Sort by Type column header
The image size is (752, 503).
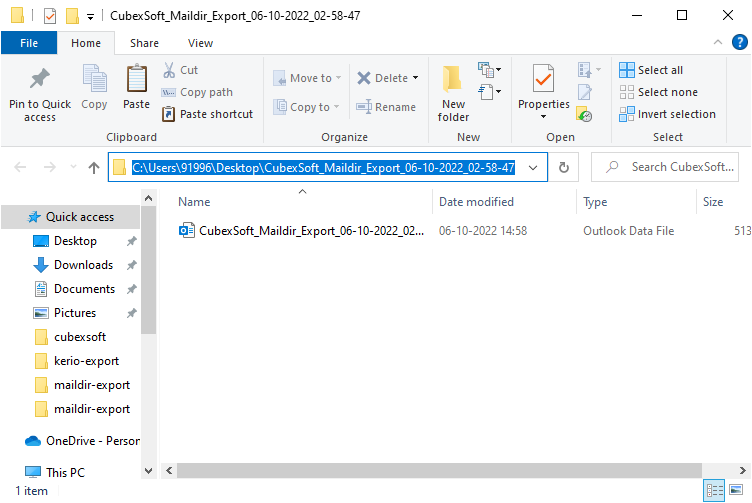(x=595, y=202)
